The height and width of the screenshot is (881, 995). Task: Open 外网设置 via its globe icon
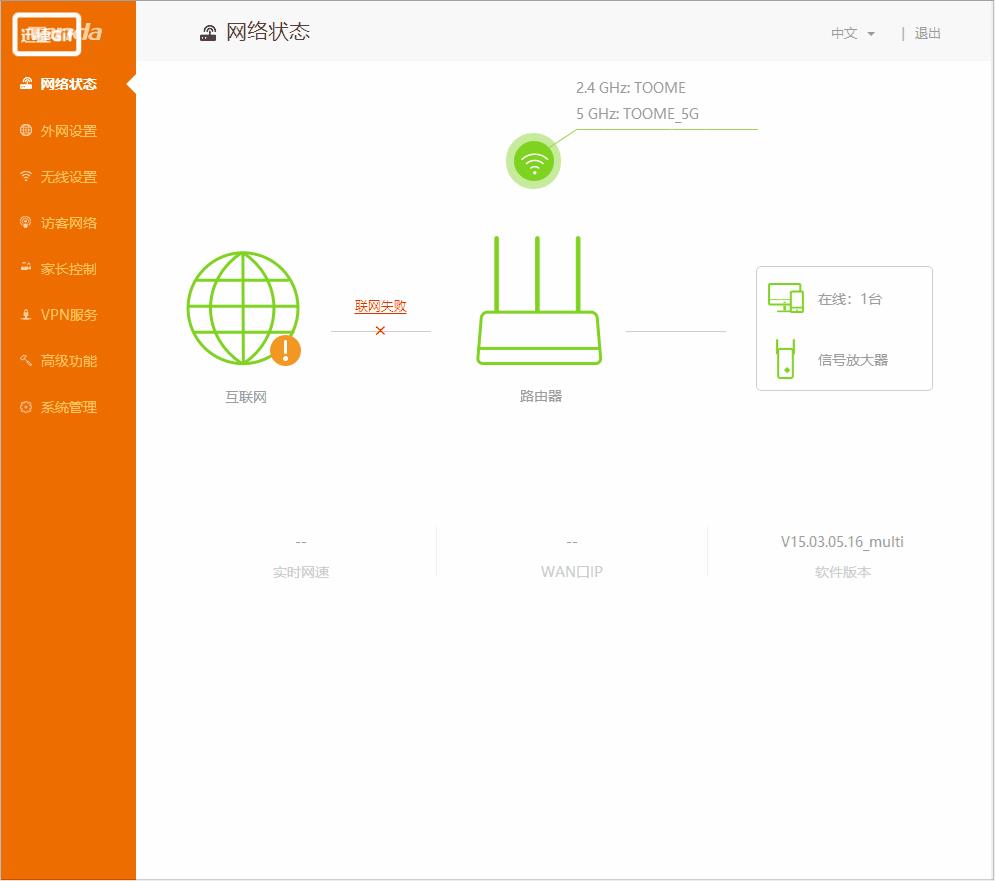[27, 130]
